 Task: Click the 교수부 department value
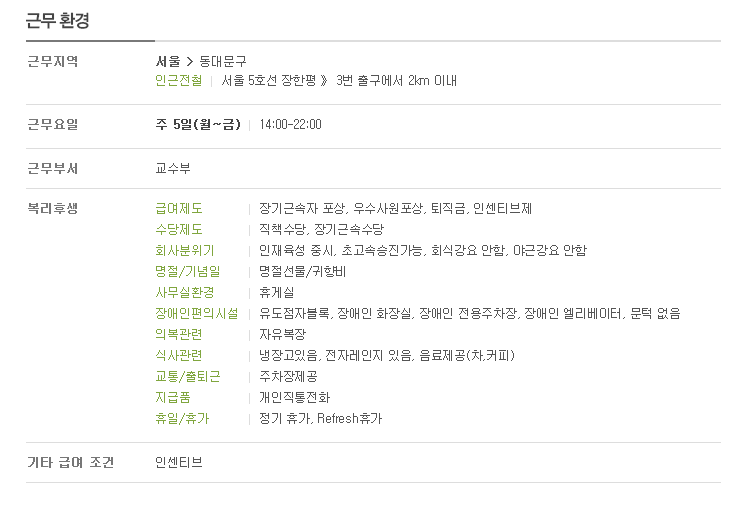[173, 169]
